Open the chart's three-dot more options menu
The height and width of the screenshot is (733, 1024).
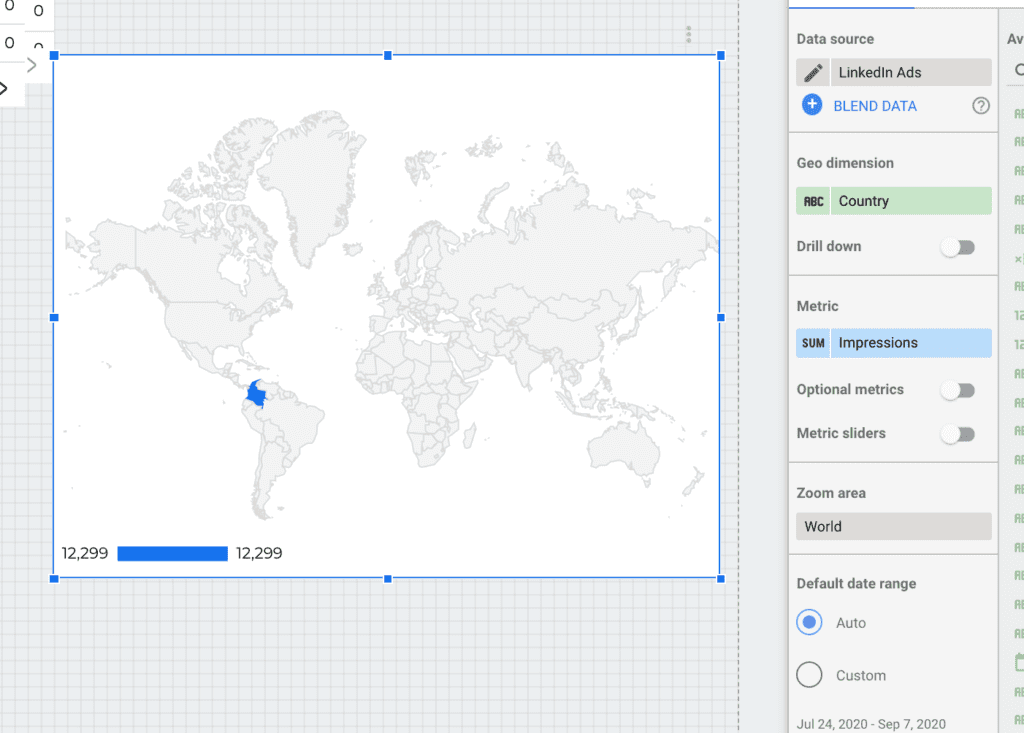point(688,35)
